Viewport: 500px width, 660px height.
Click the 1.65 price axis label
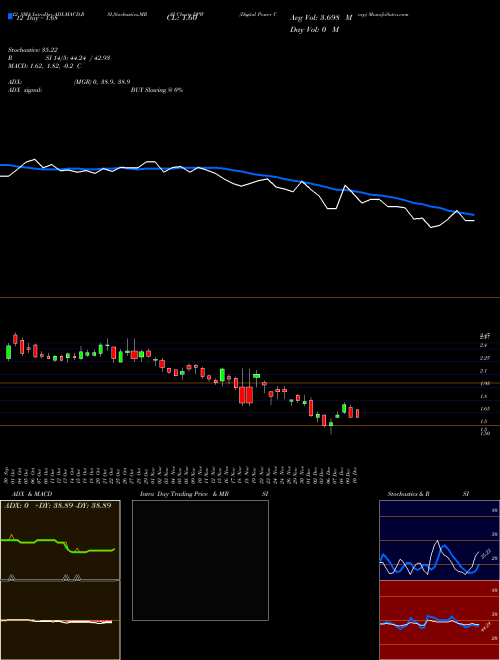point(484,409)
